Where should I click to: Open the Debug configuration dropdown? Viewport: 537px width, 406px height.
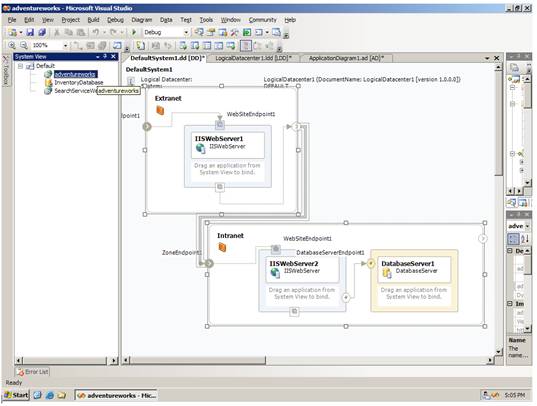186,33
